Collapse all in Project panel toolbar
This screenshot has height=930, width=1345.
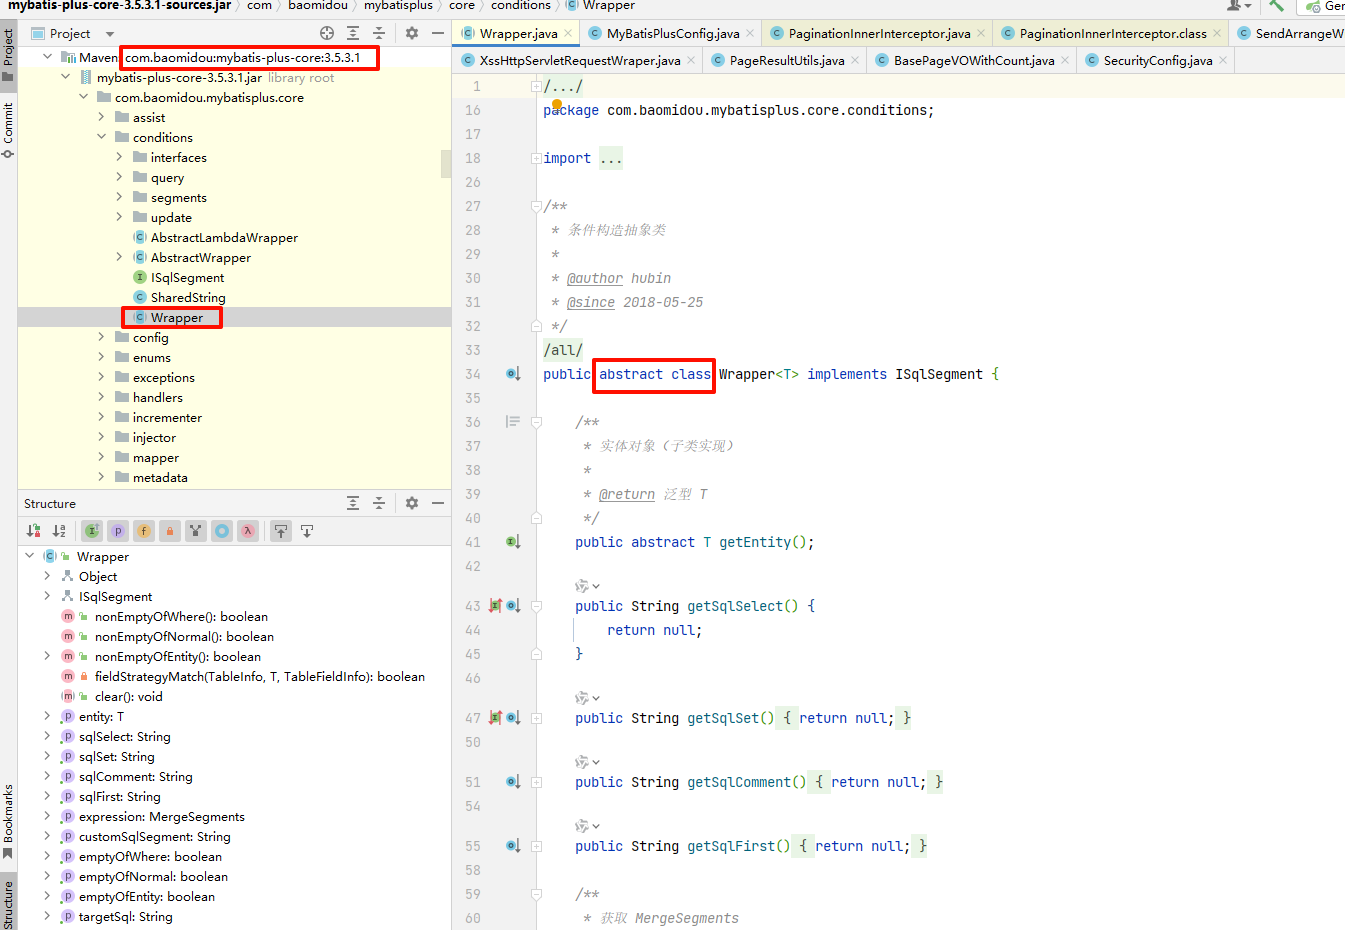coord(379,33)
